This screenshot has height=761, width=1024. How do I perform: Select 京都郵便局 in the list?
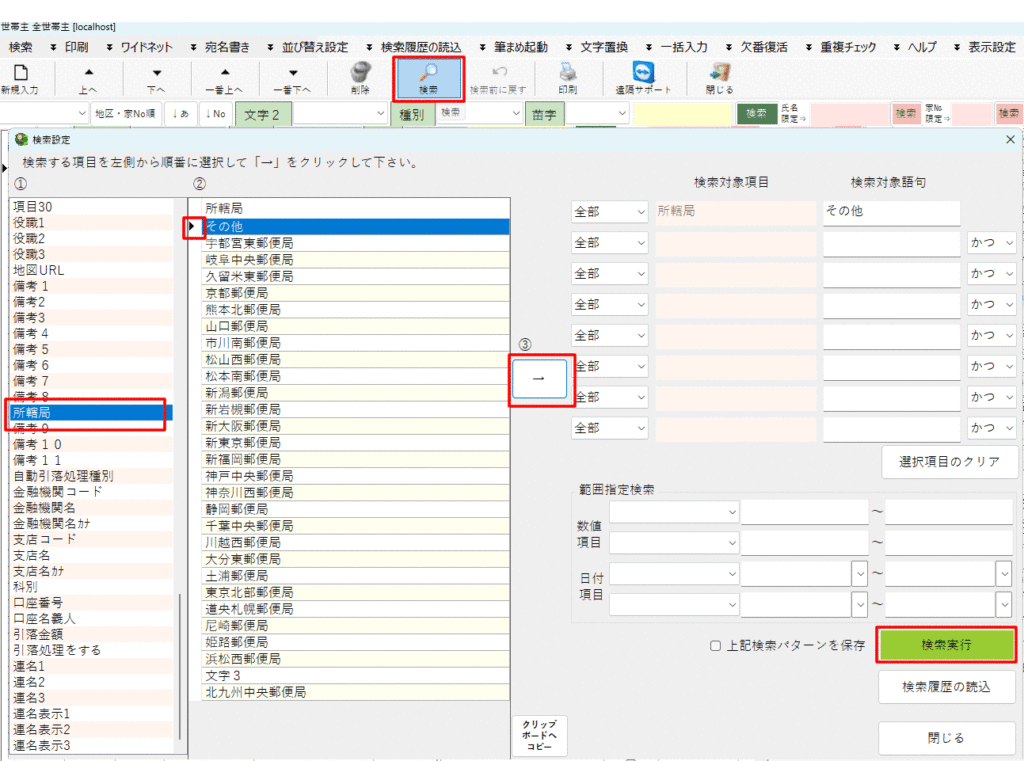236,293
